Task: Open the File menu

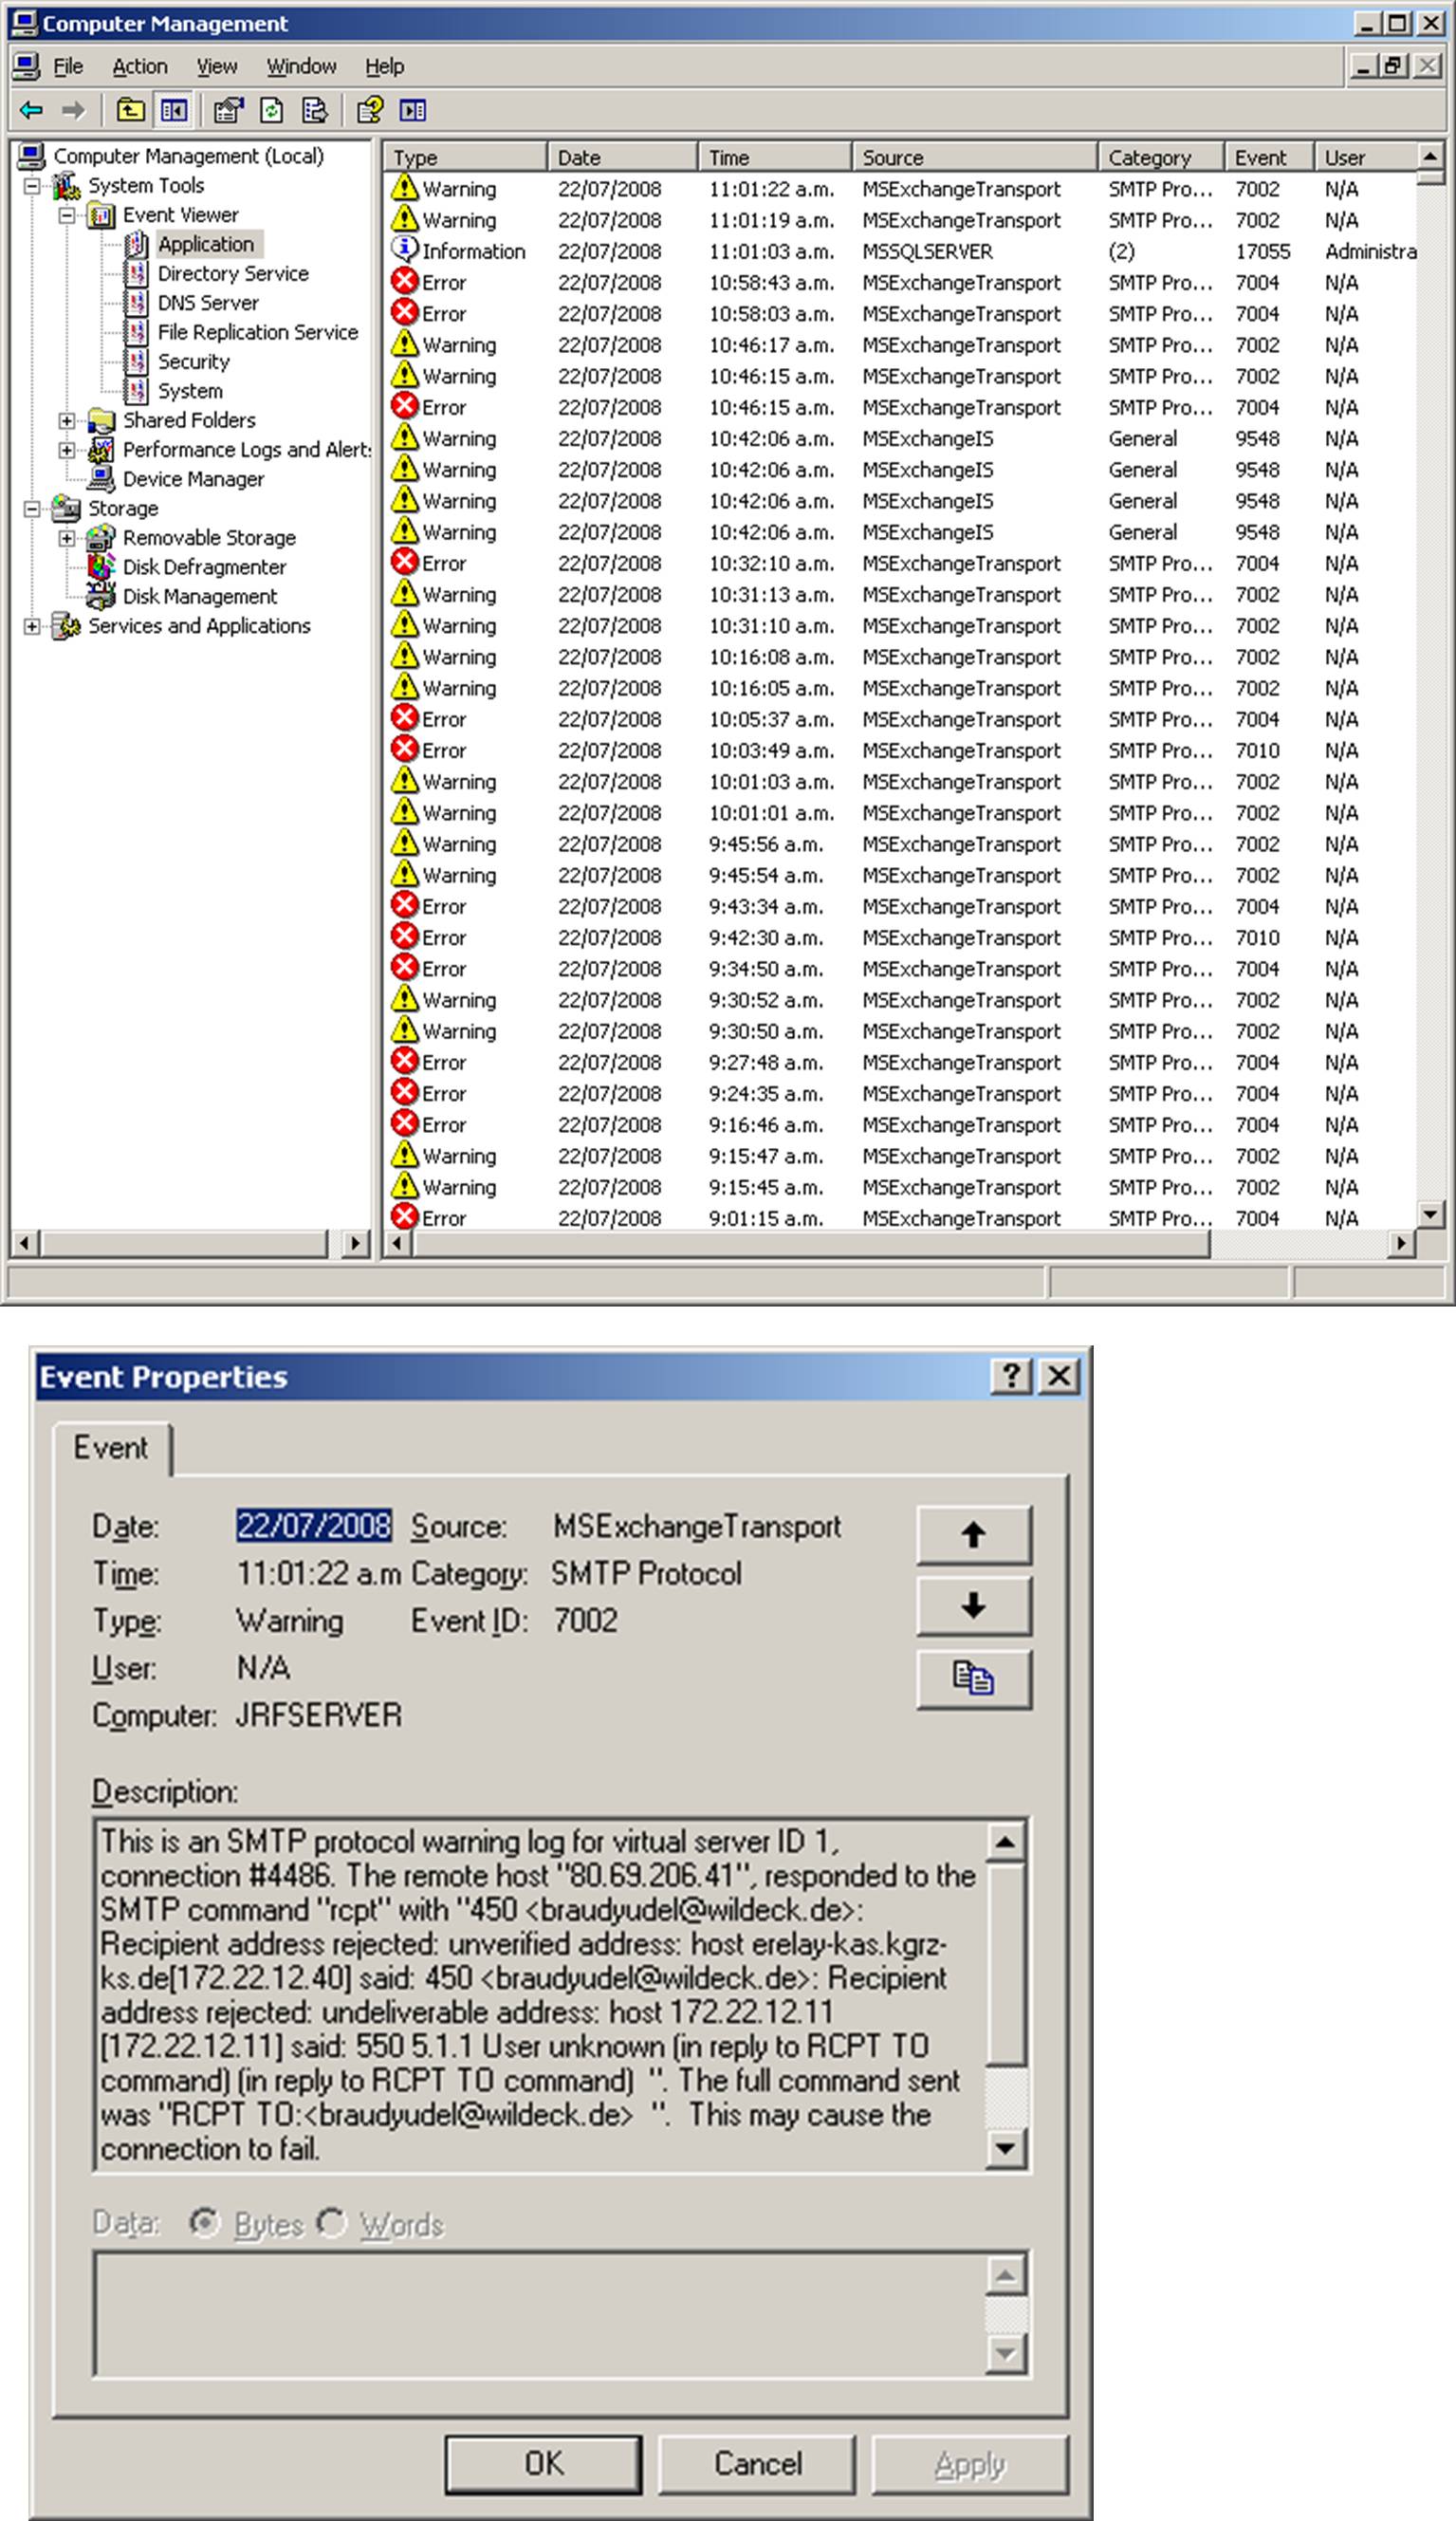Action: click(x=68, y=66)
